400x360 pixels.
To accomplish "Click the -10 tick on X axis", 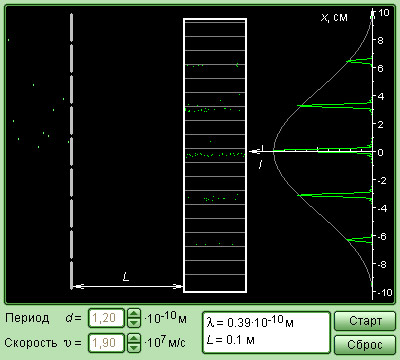I will [384, 293].
